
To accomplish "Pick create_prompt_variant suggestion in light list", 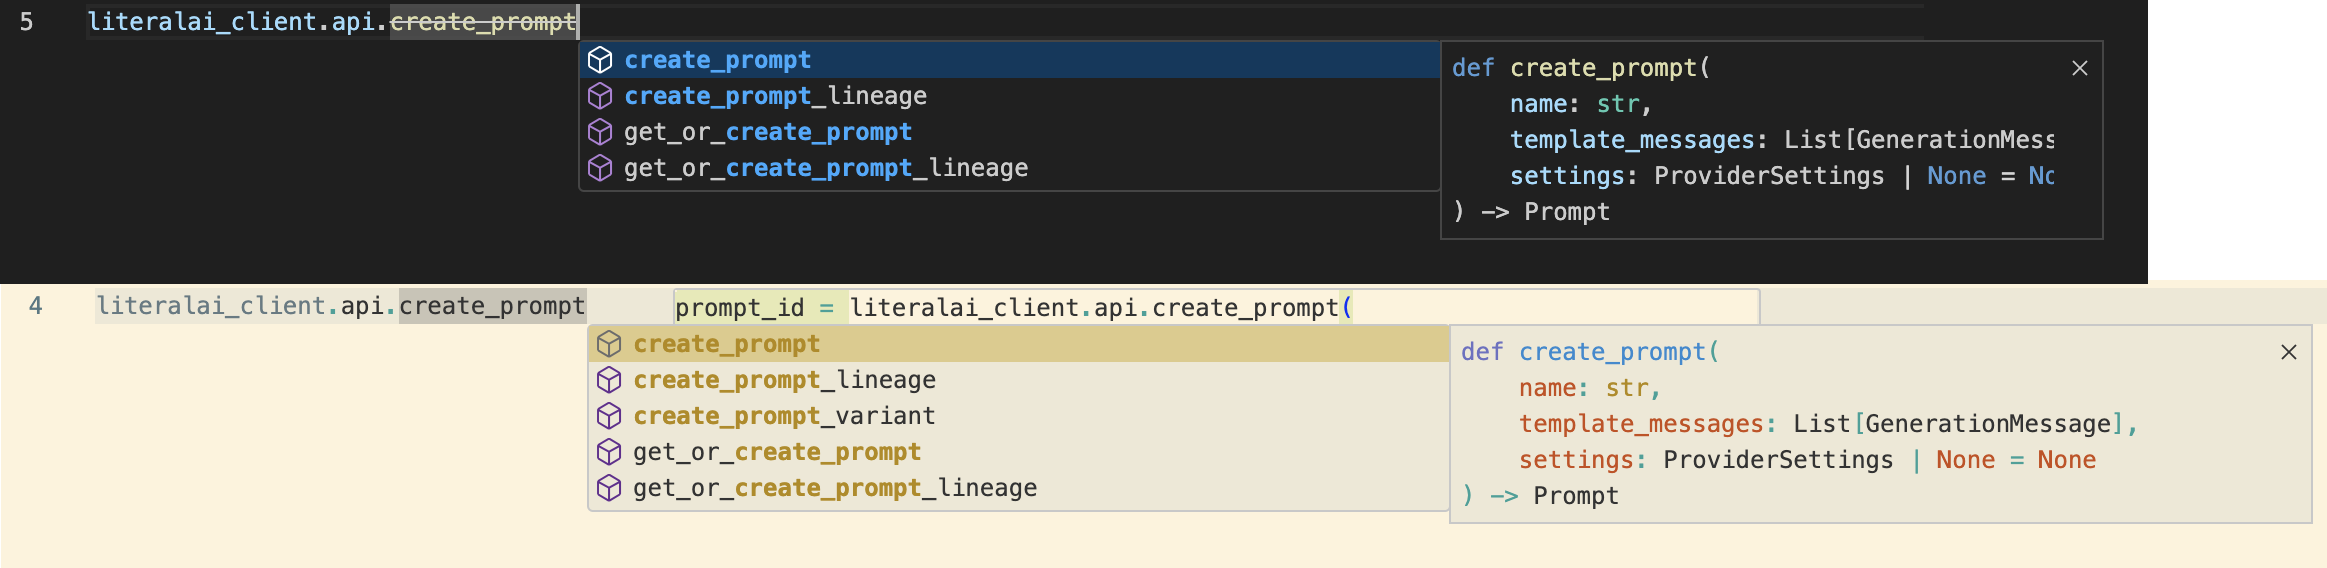I will tap(784, 416).
